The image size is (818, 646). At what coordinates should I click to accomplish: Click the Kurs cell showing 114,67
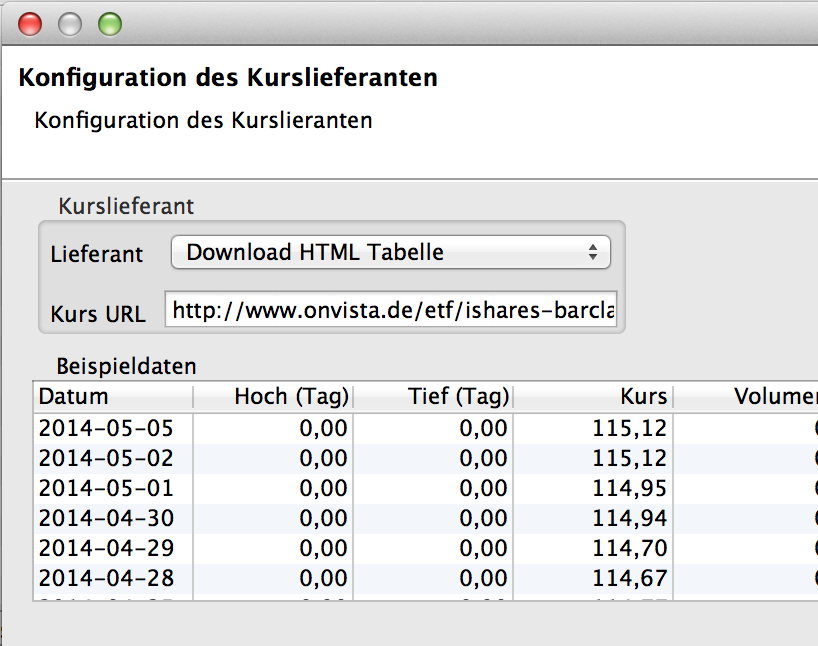[628, 579]
